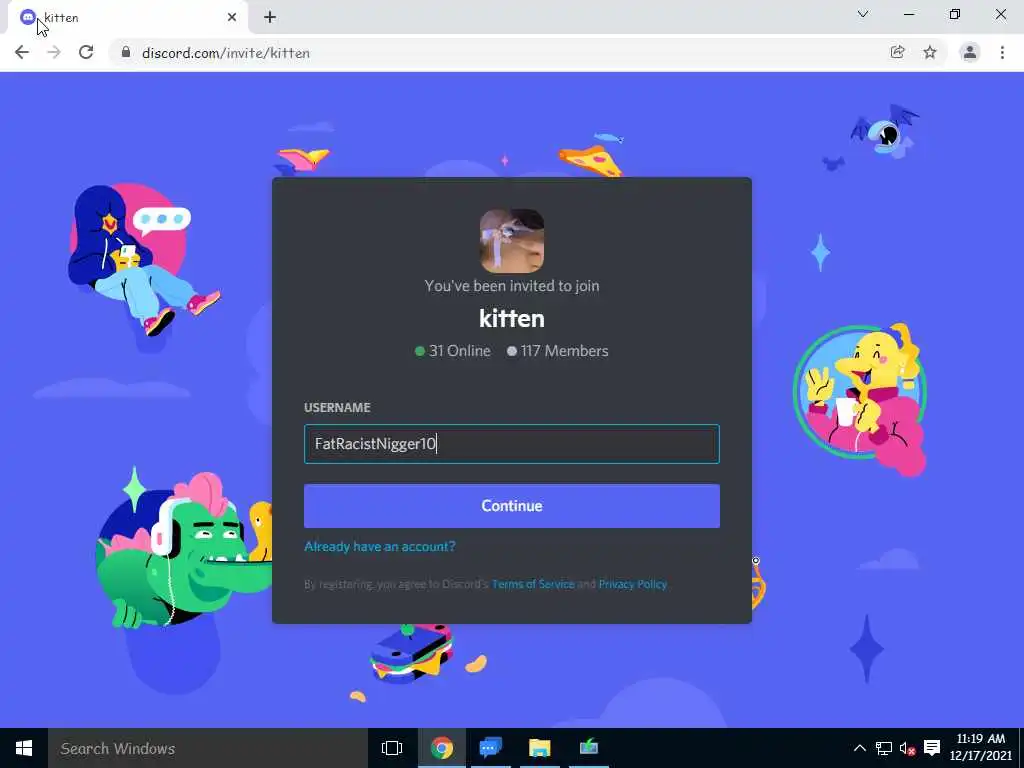Image resolution: width=1024 pixels, height=768 pixels.
Task: Open Task View on the taskbar
Action: [392, 748]
